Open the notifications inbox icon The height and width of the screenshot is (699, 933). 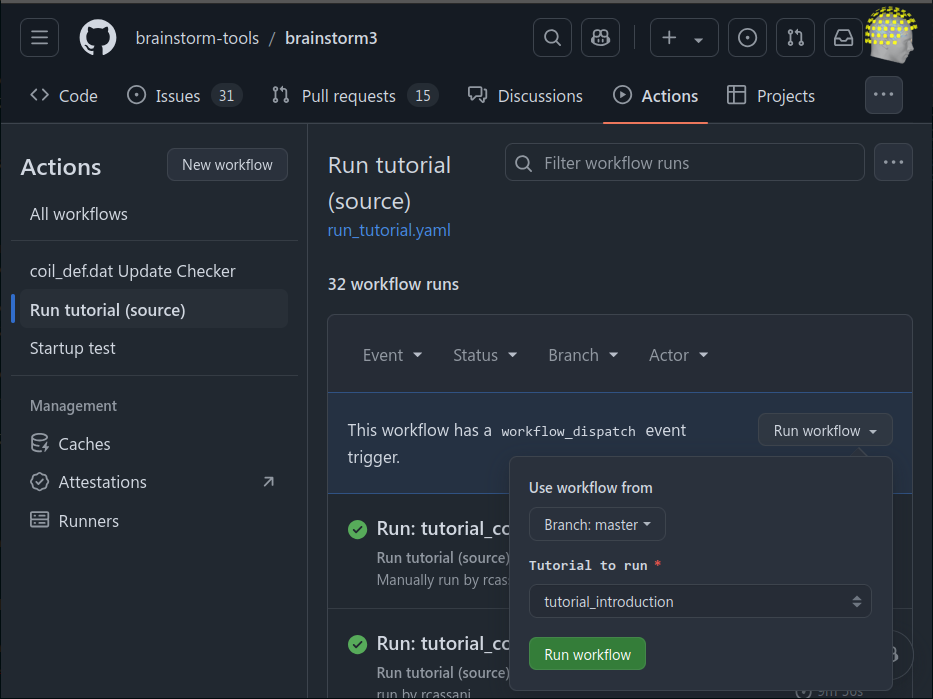click(x=843, y=38)
